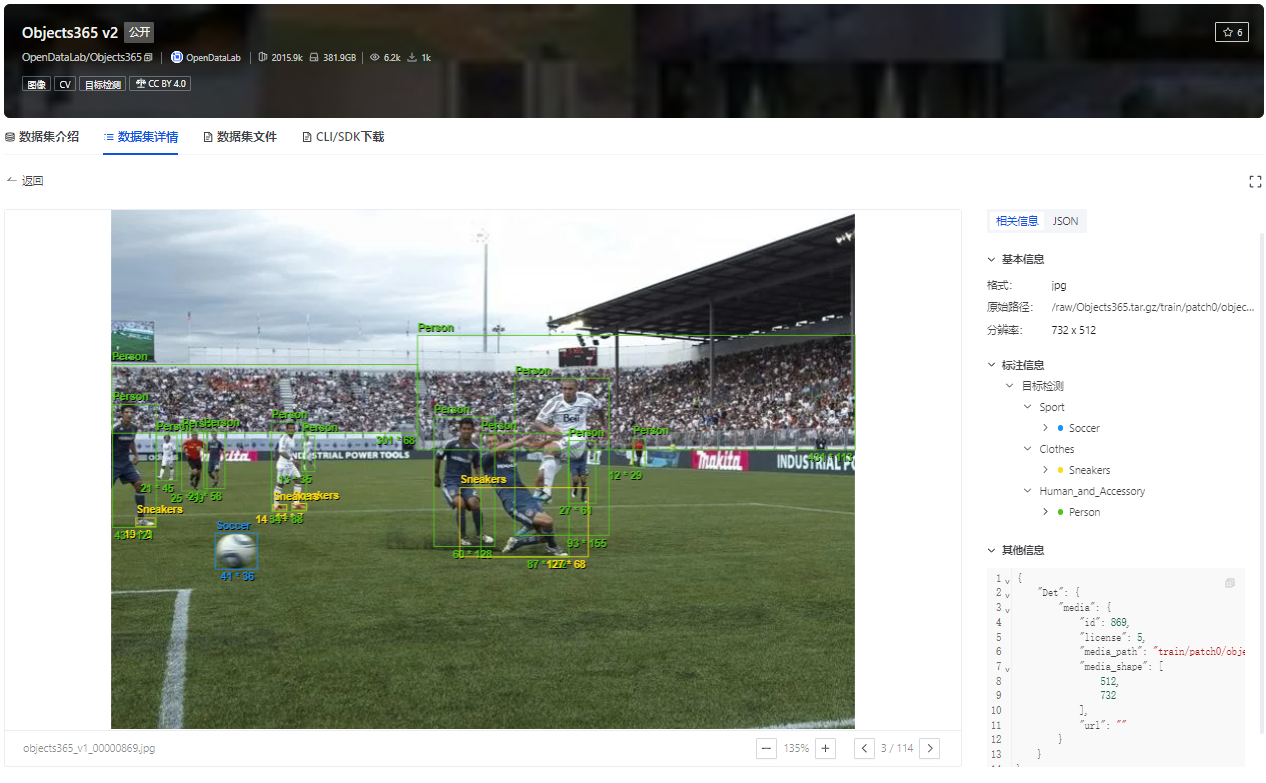The width and height of the screenshot is (1266, 783).
Task: Click the Sneakers tree item label
Action: pos(1090,470)
